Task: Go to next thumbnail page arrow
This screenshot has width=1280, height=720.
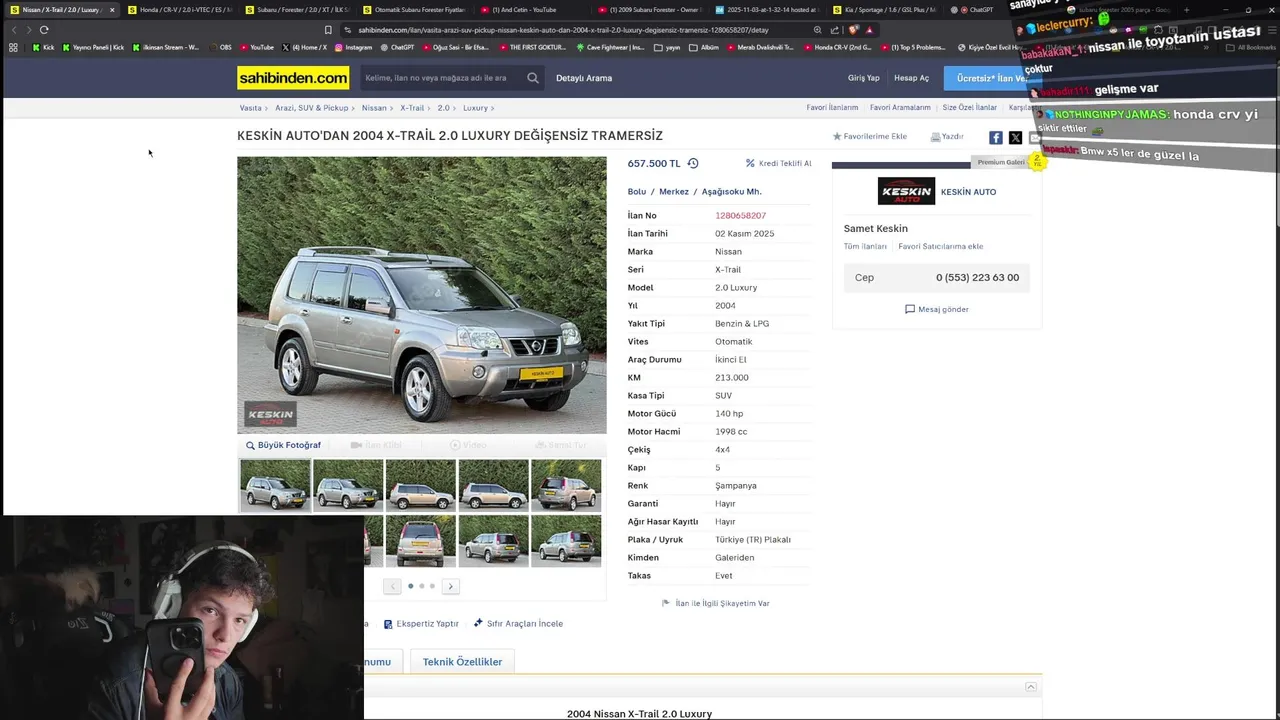Action: coord(451,586)
